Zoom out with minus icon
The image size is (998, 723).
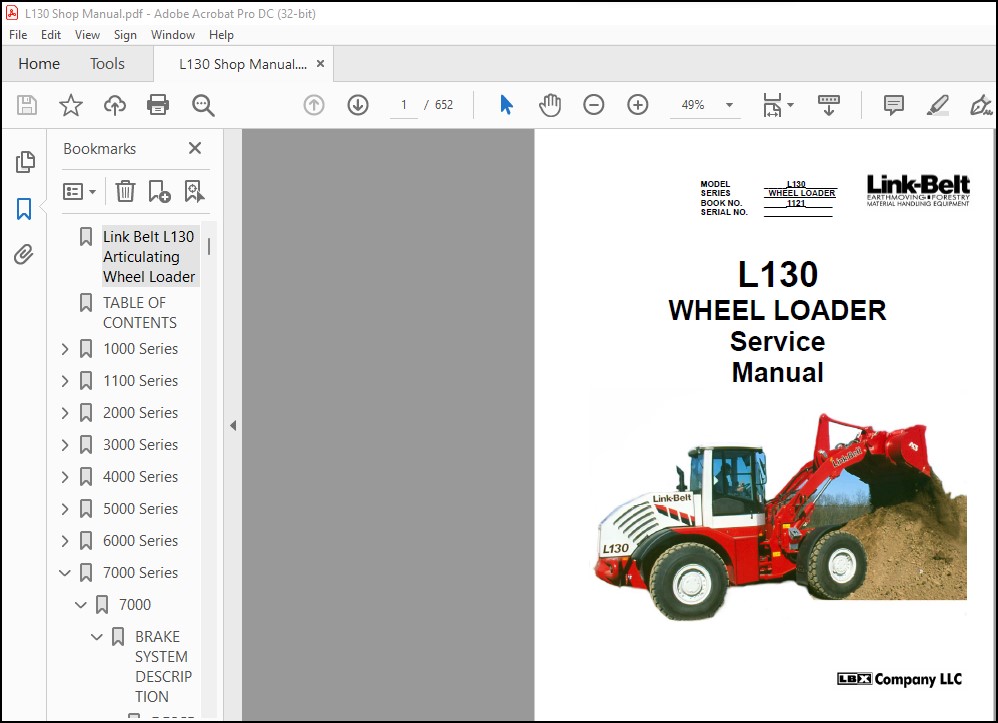pos(593,104)
